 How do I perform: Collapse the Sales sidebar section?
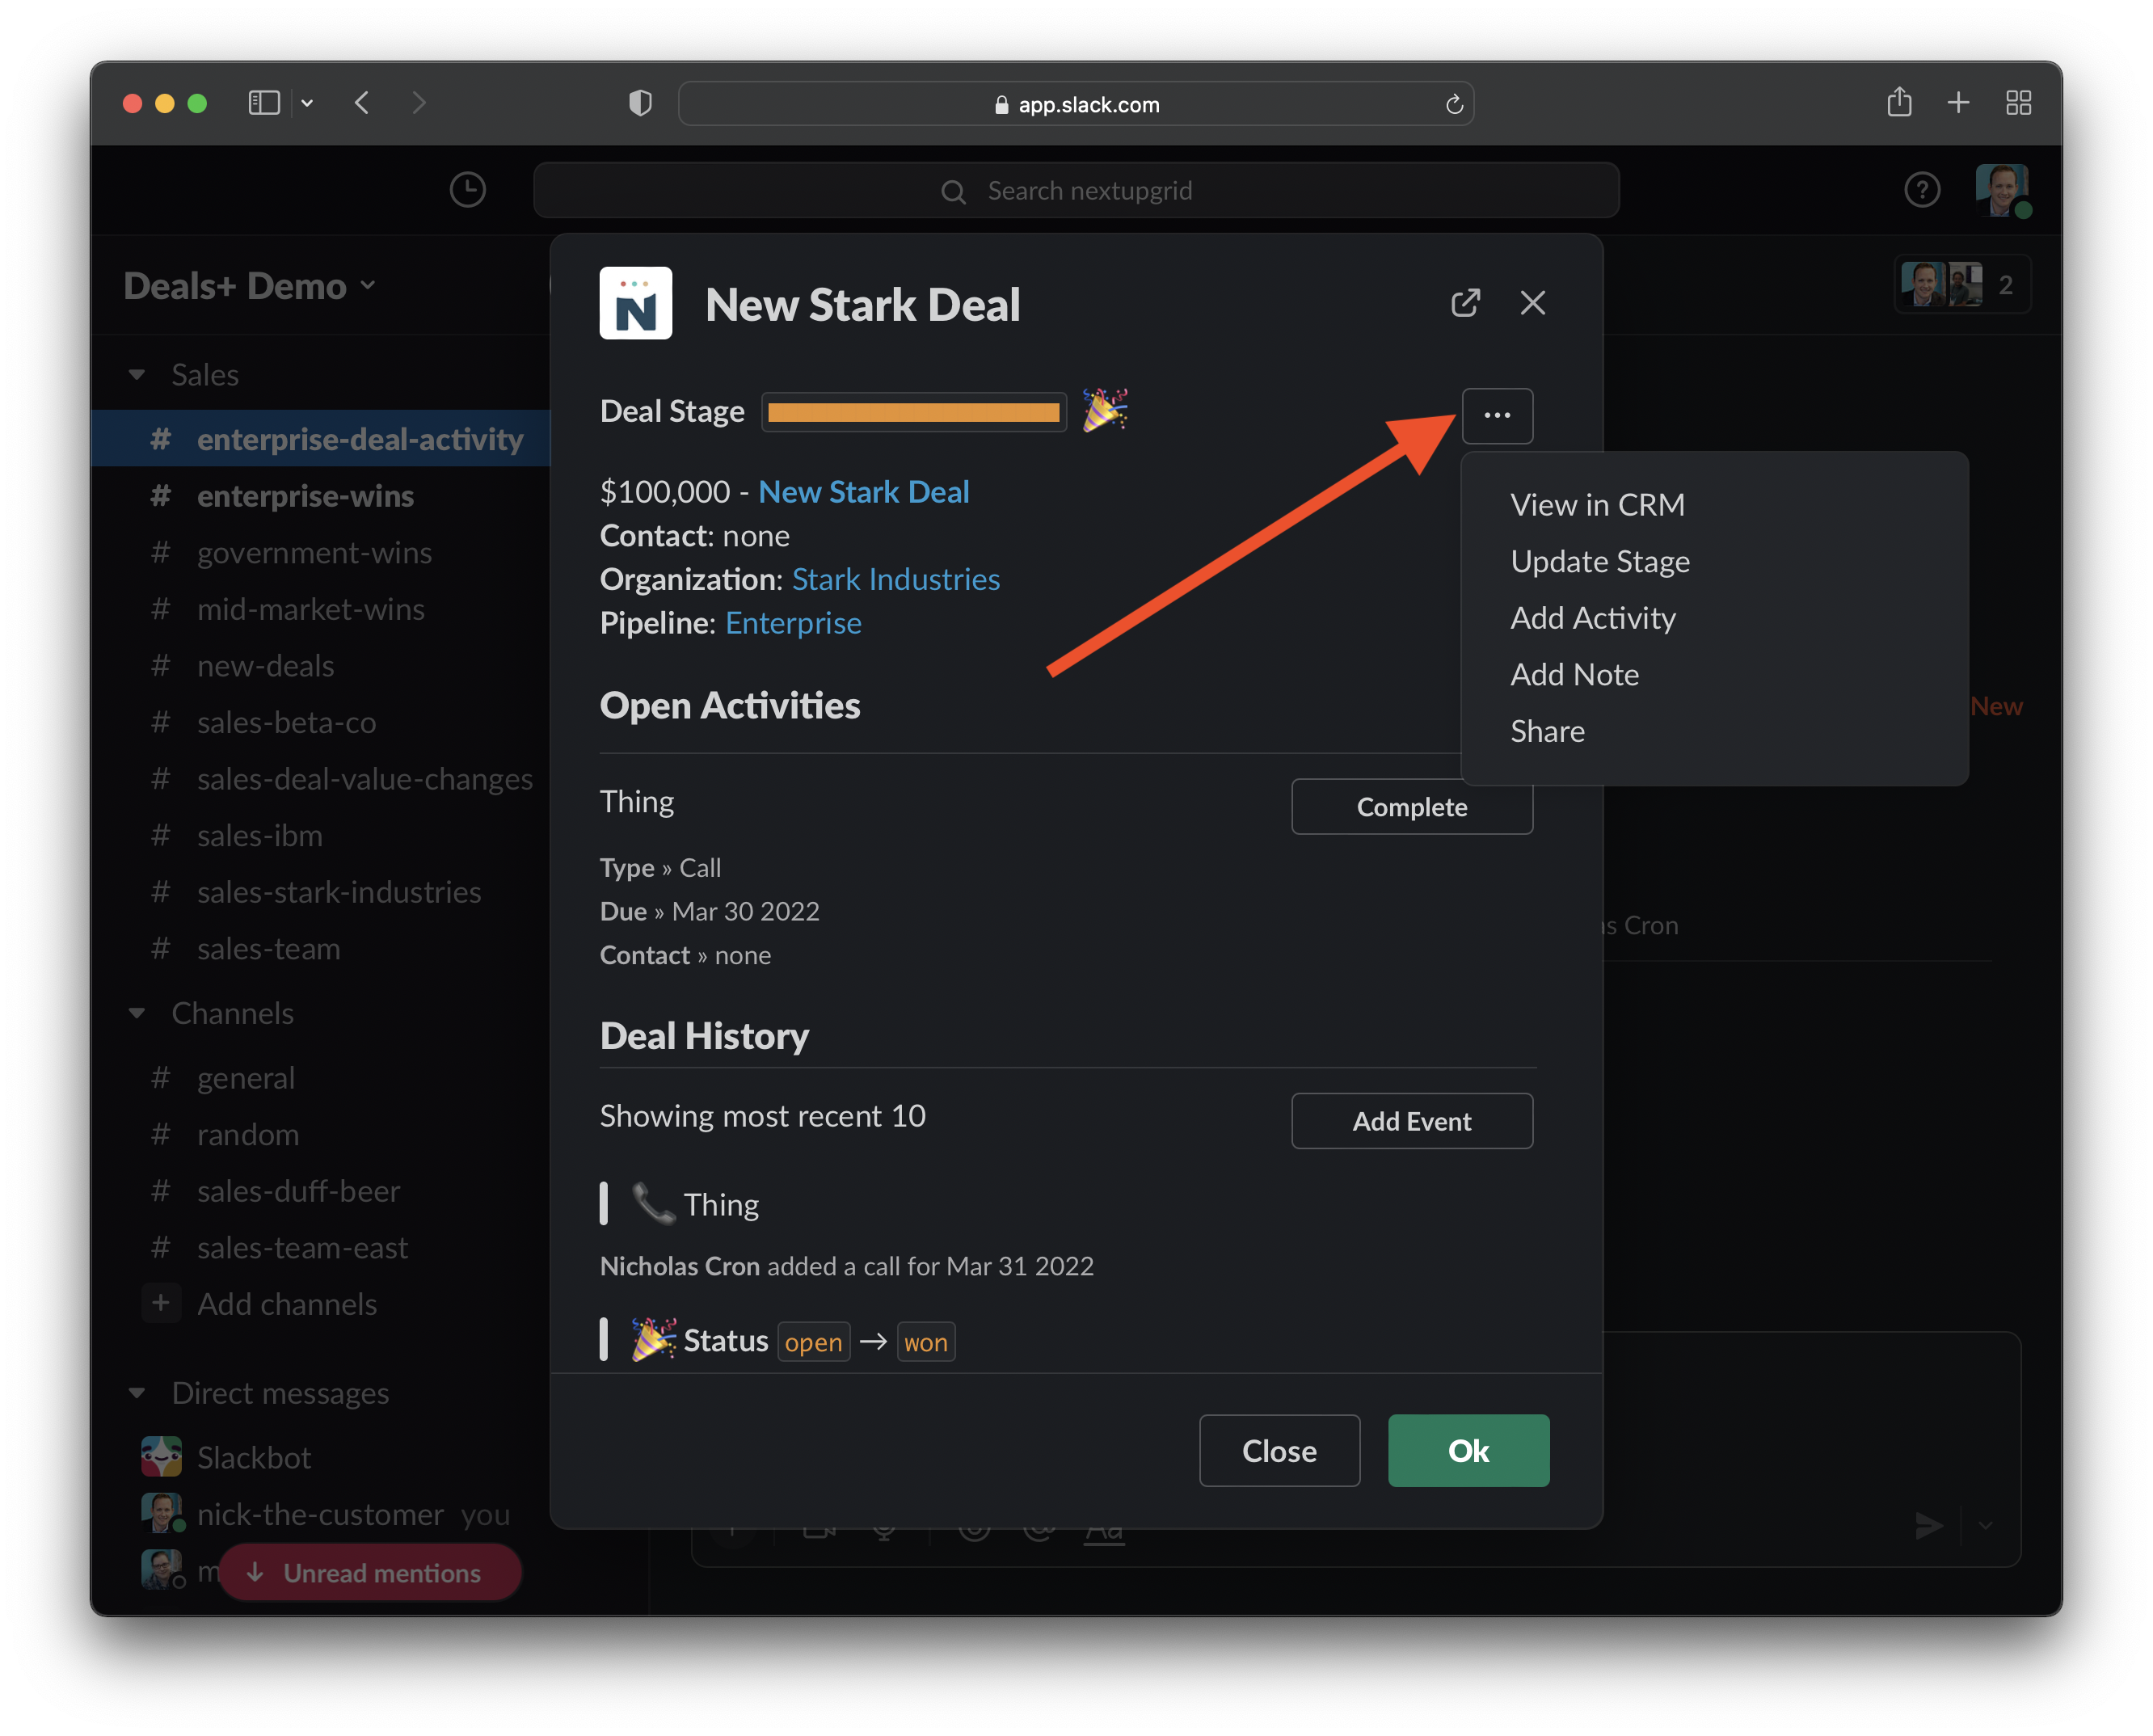click(x=137, y=374)
